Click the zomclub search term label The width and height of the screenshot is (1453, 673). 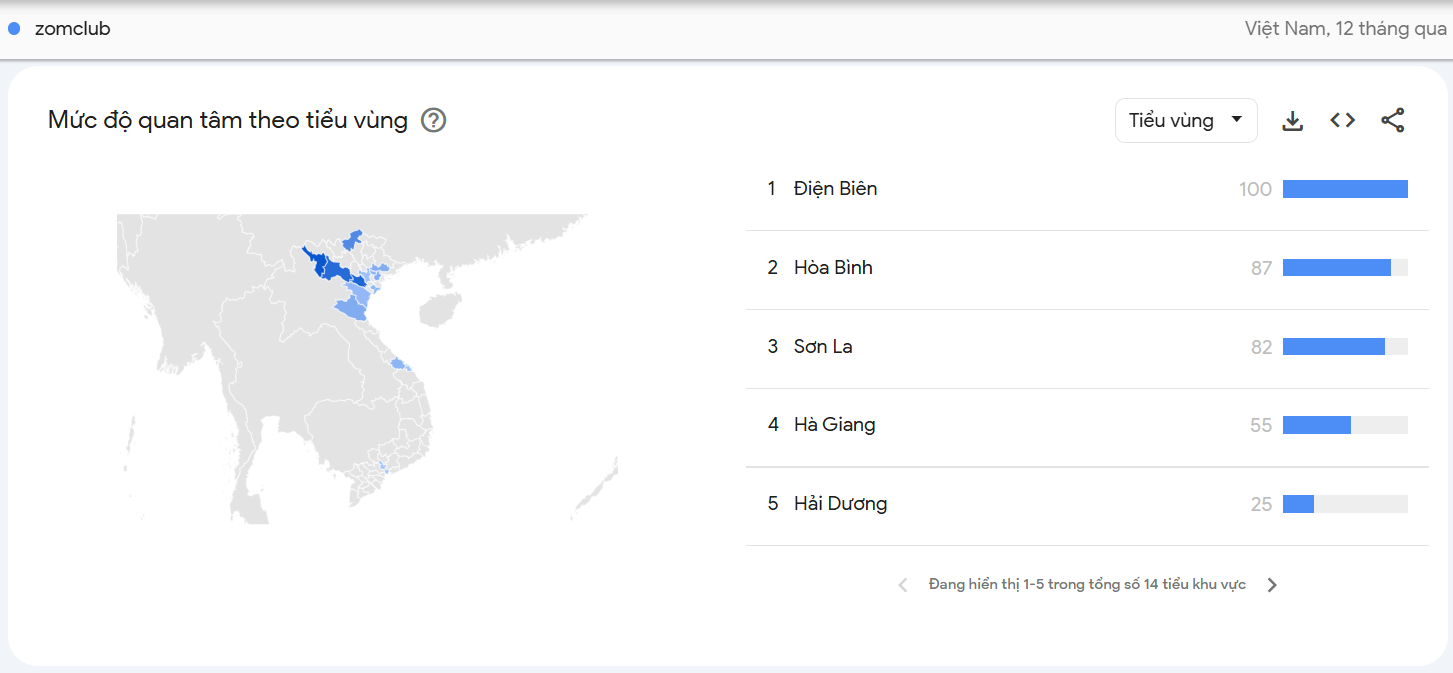click(72, 29)
